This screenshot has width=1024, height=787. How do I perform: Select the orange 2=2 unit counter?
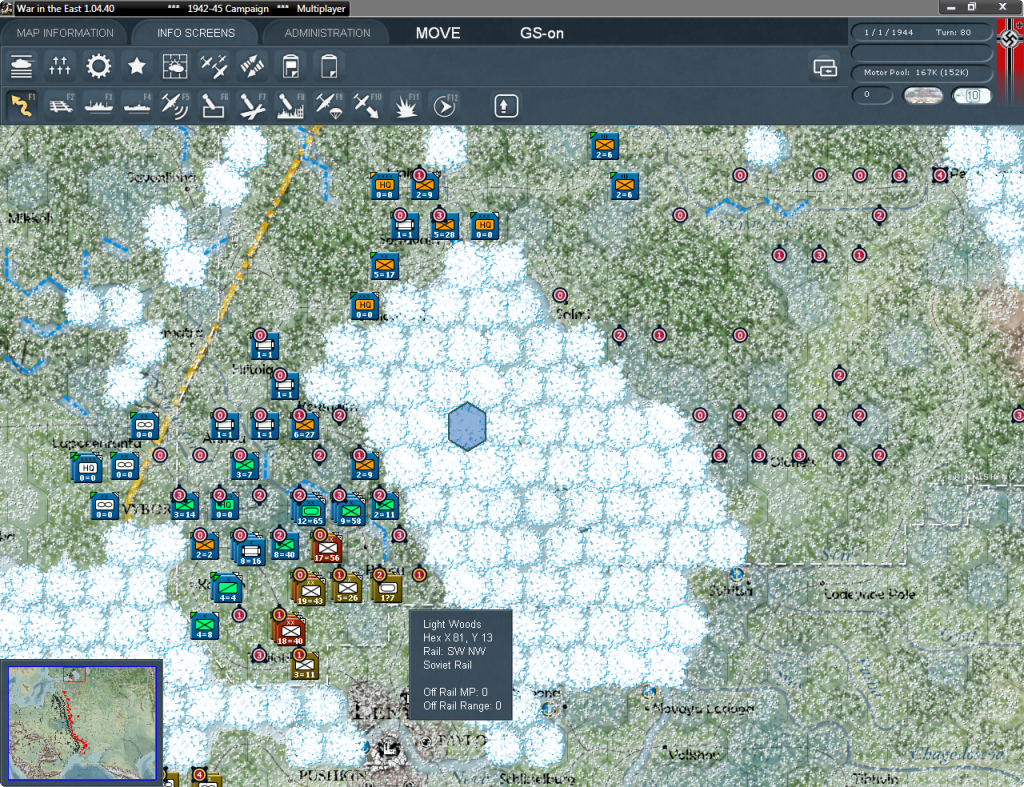204,547
